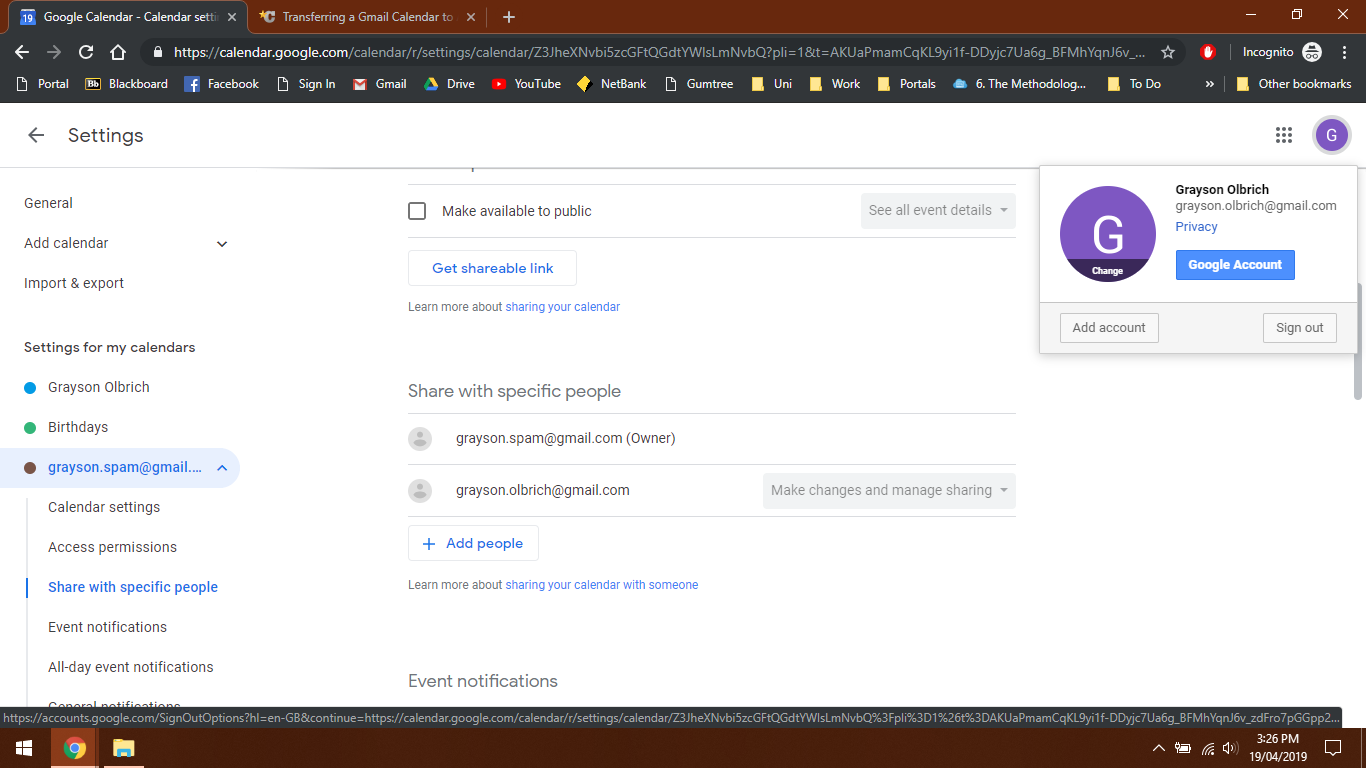
Task: Open Gmail bookmark
Action: pyautogui.click(x=379, y=84)
